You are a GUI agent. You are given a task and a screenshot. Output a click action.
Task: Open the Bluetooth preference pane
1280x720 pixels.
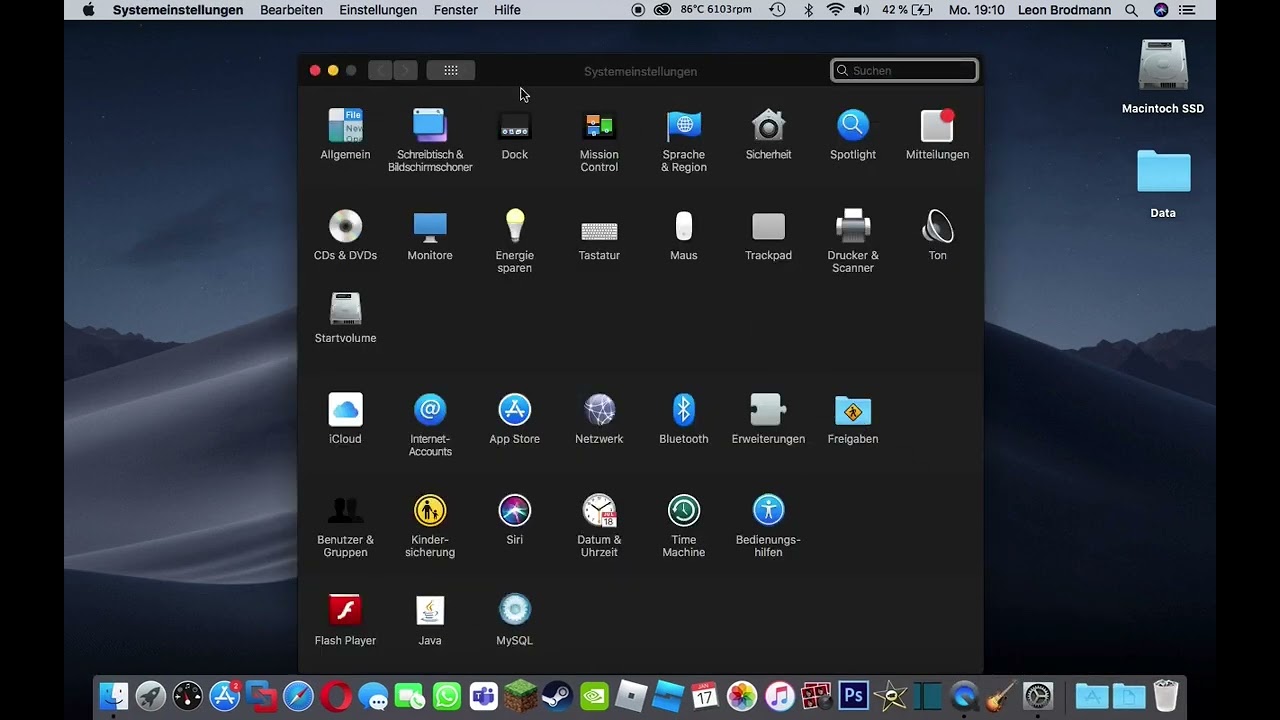coord(684,419)
